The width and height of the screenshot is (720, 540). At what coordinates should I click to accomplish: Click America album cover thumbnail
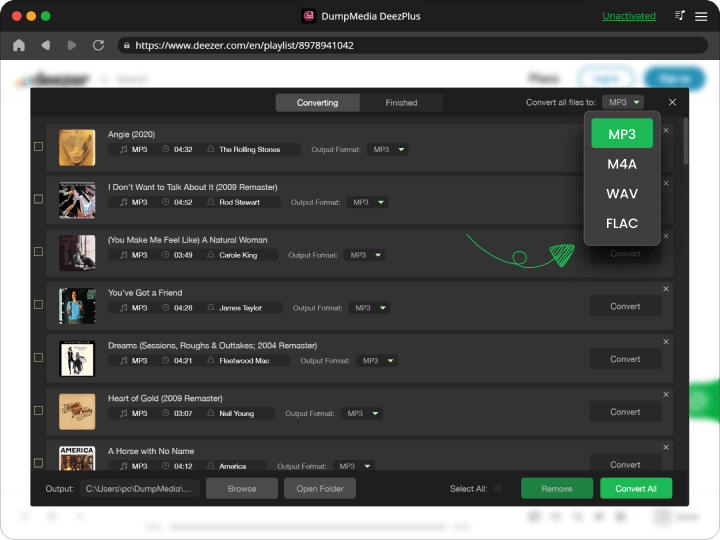(x=77, y=458)
